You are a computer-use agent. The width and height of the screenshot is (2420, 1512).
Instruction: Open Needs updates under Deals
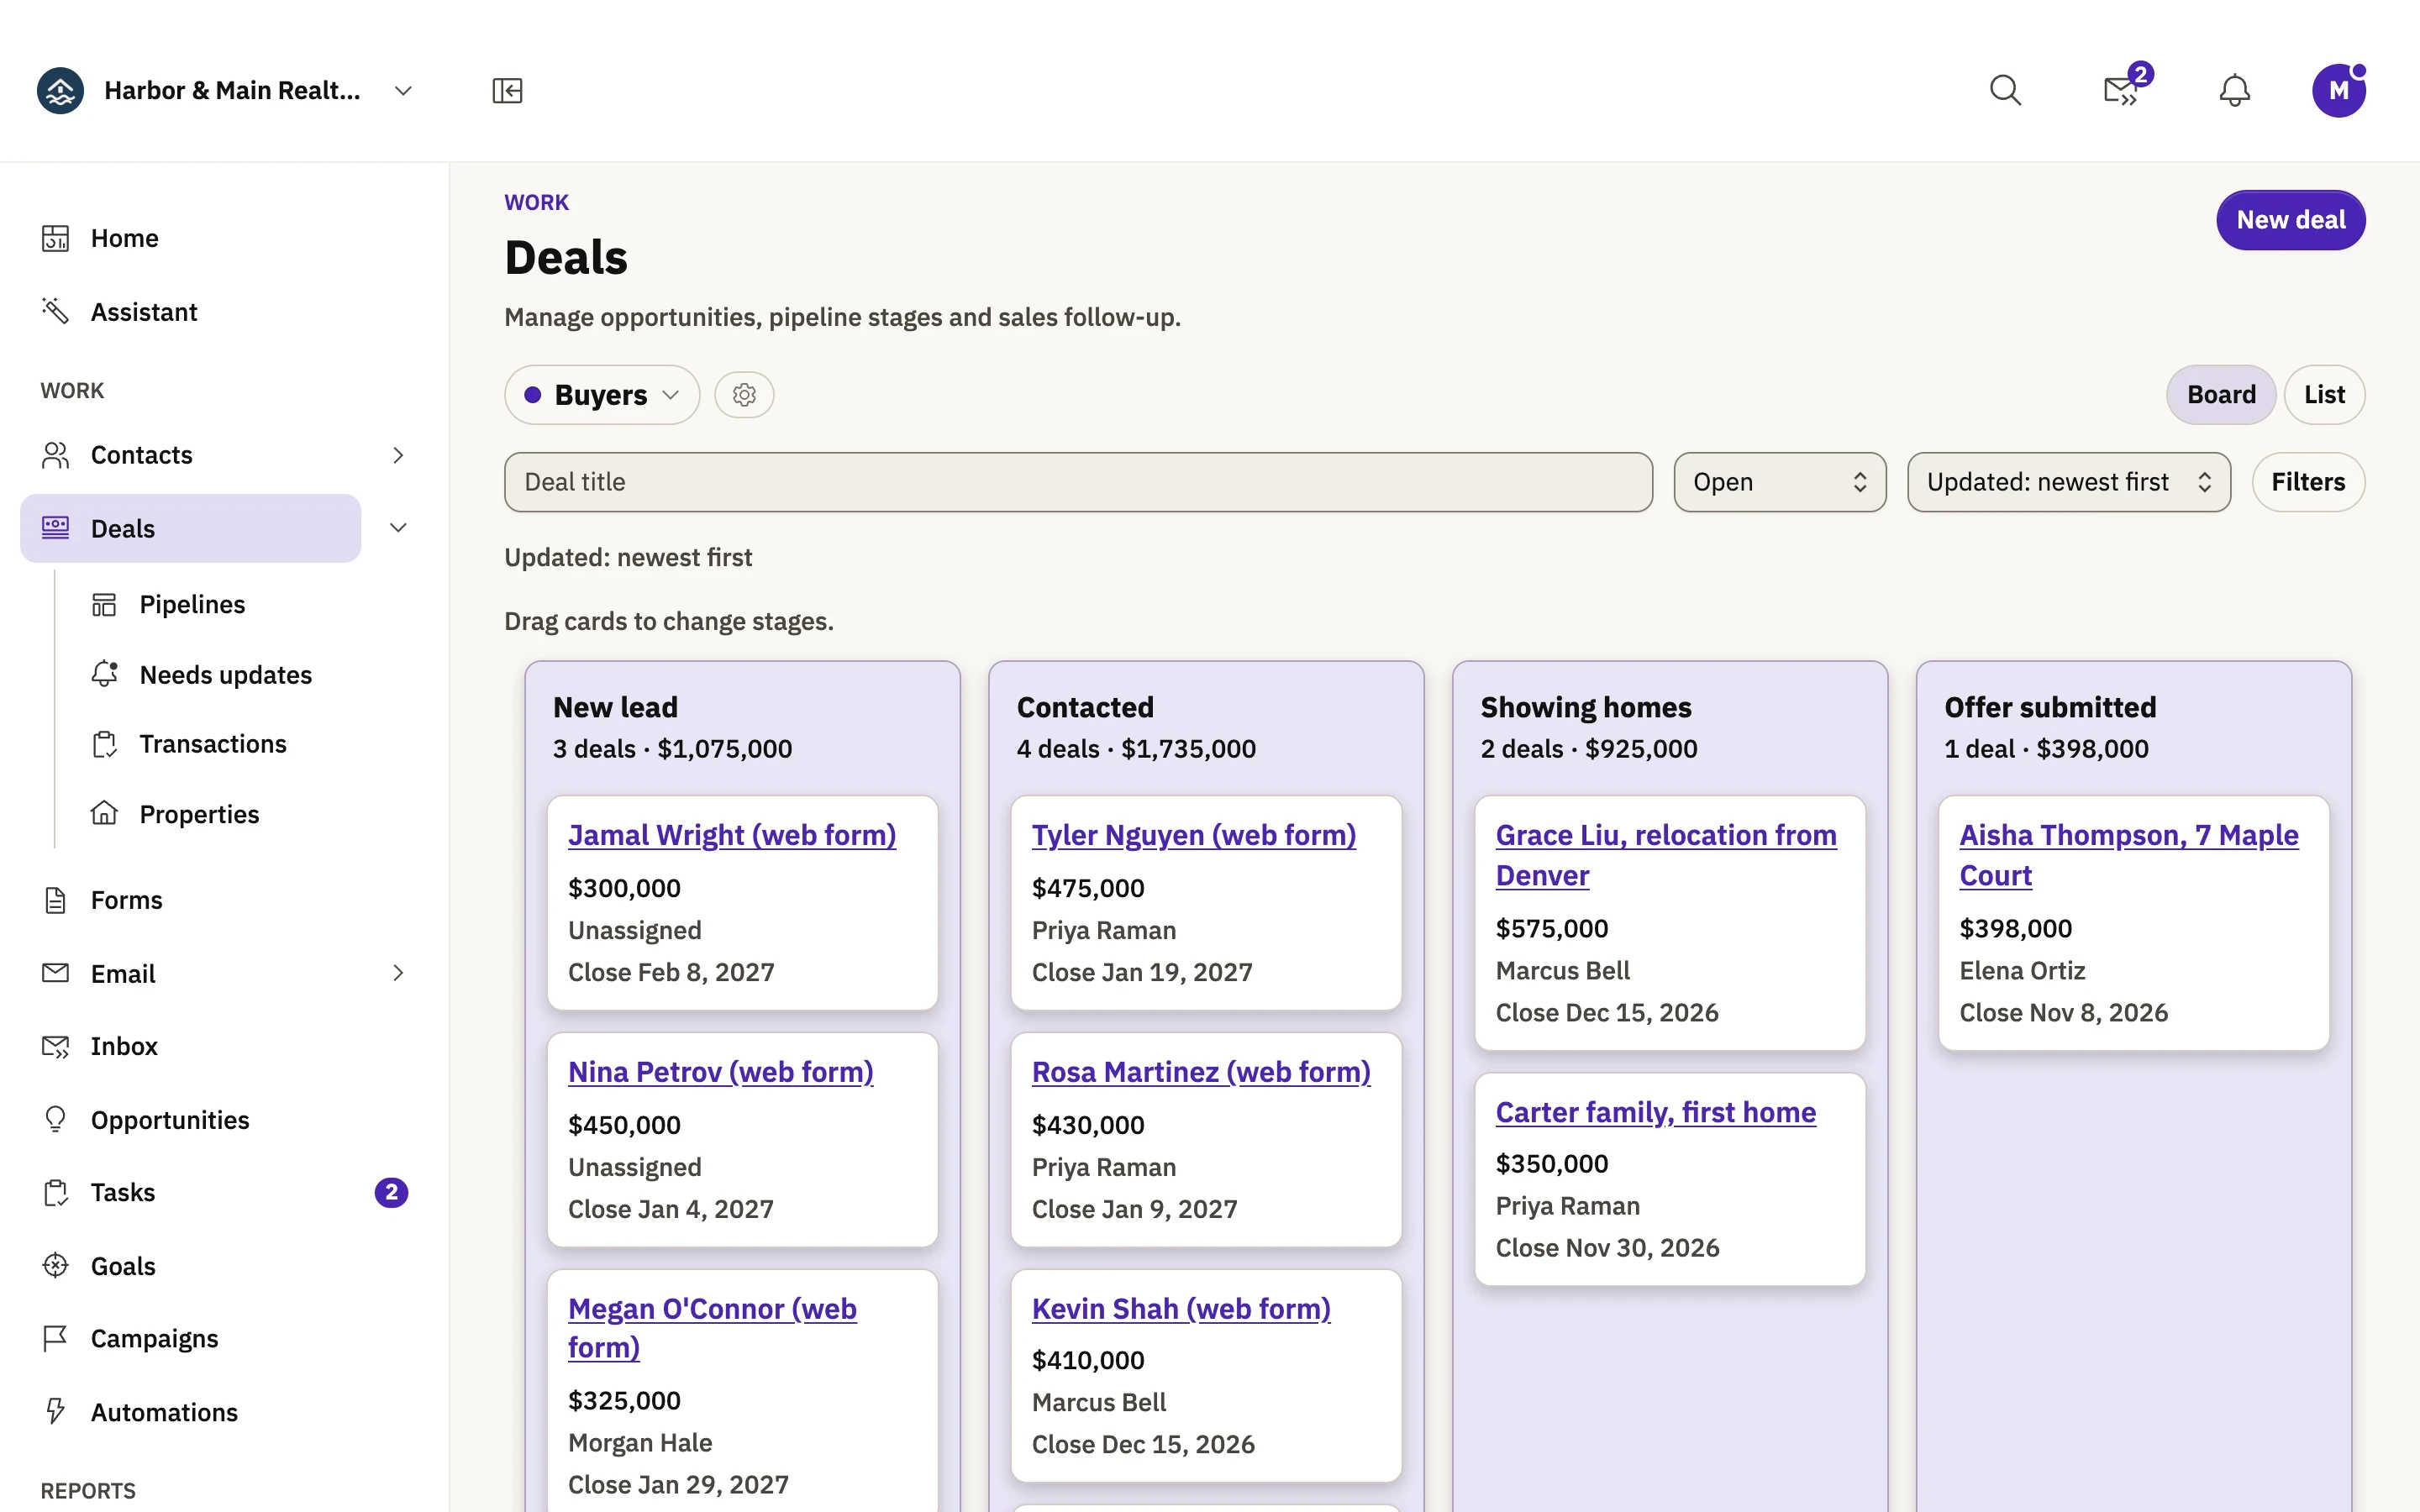pyautogui.click(x=225, y=675)
